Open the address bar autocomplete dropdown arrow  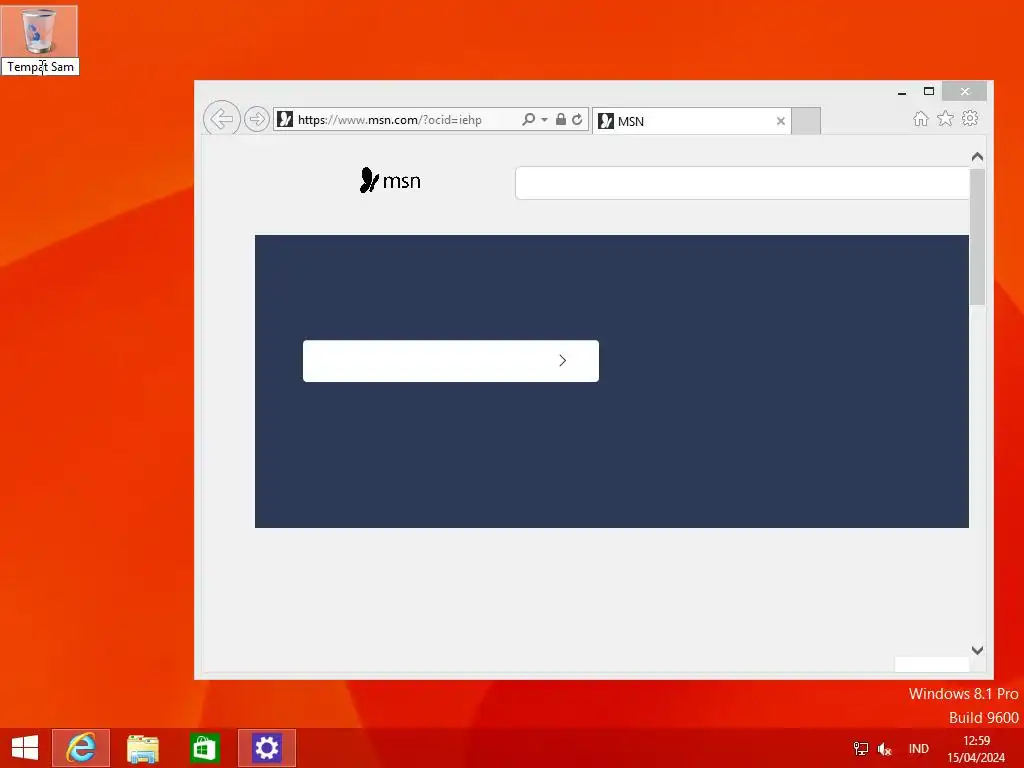click(544, 120)
